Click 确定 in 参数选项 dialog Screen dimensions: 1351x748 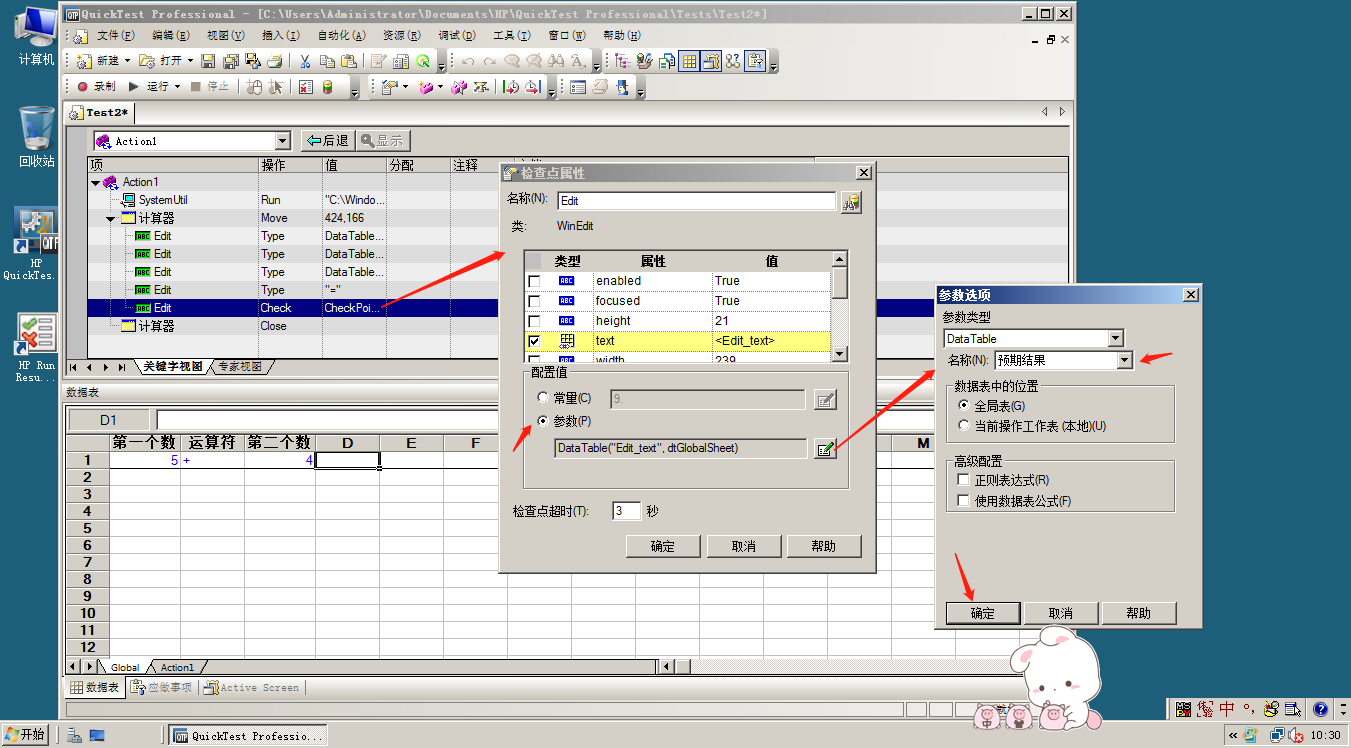point(983,613)
